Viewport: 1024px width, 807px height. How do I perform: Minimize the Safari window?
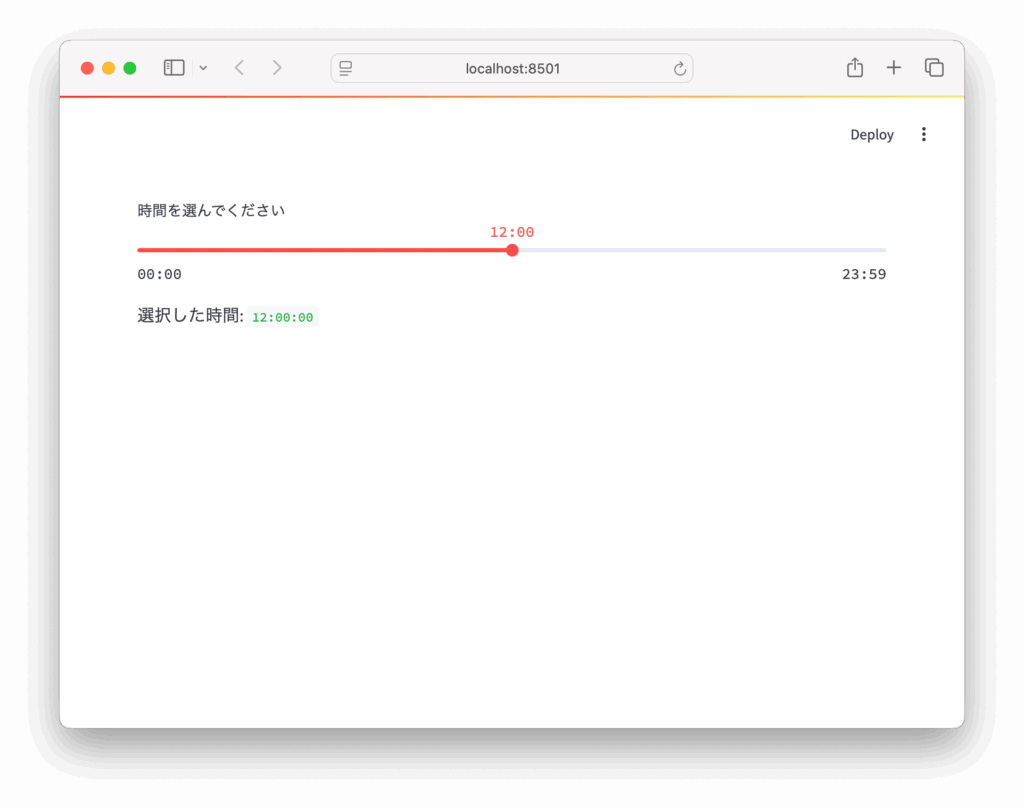(x=108, y=68)
